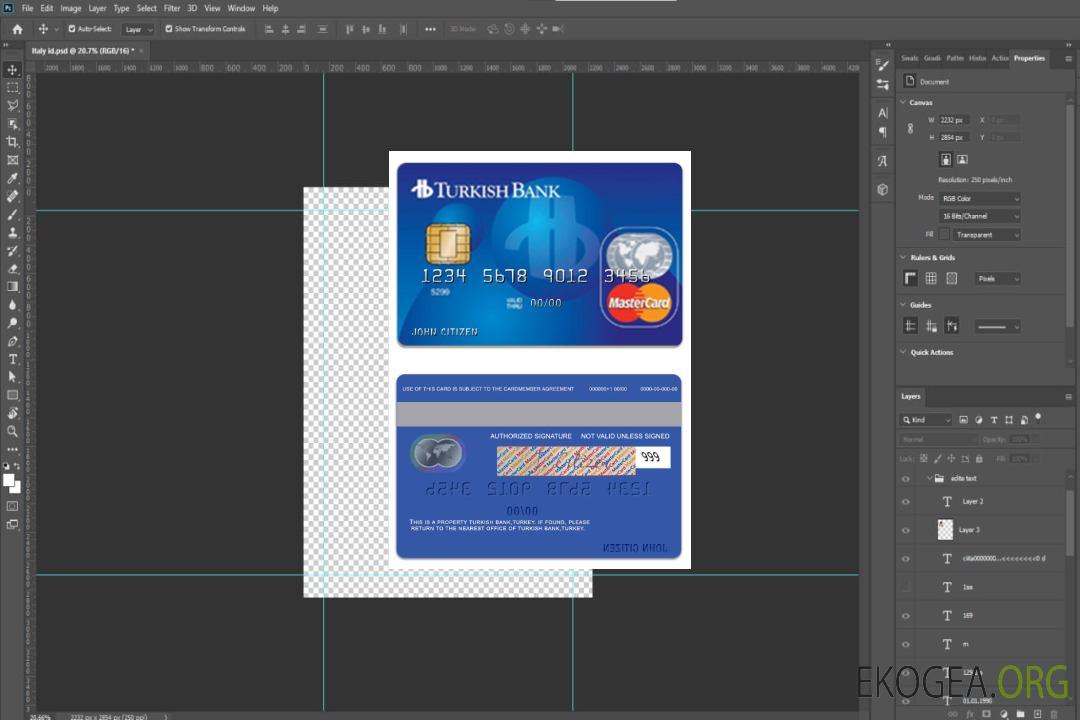Viewport: 1080px width, 720px height.
Task: Click the Home icon in options bar
Action: coord(17,29)
